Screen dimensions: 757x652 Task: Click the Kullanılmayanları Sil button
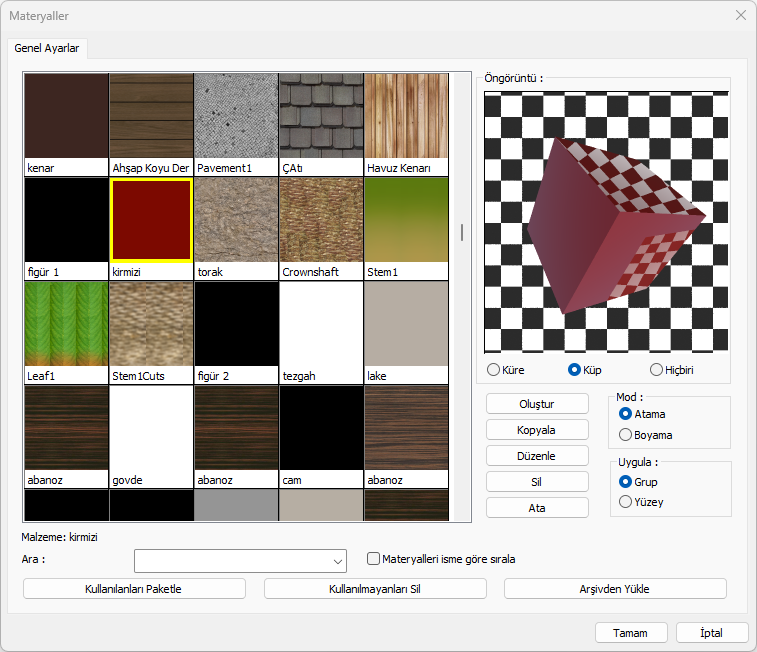[x=375, y=589]
